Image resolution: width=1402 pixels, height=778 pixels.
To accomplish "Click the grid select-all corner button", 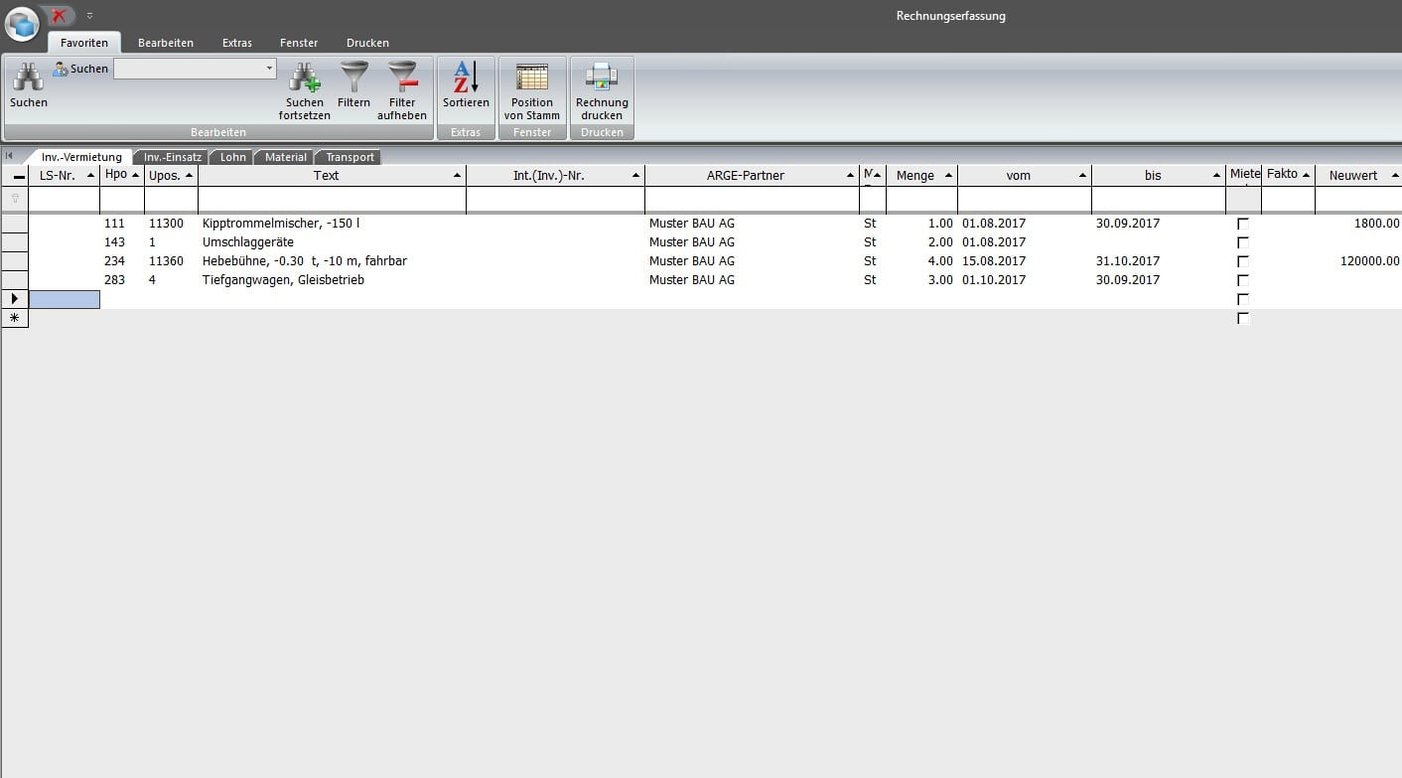I will click(15, 176).
